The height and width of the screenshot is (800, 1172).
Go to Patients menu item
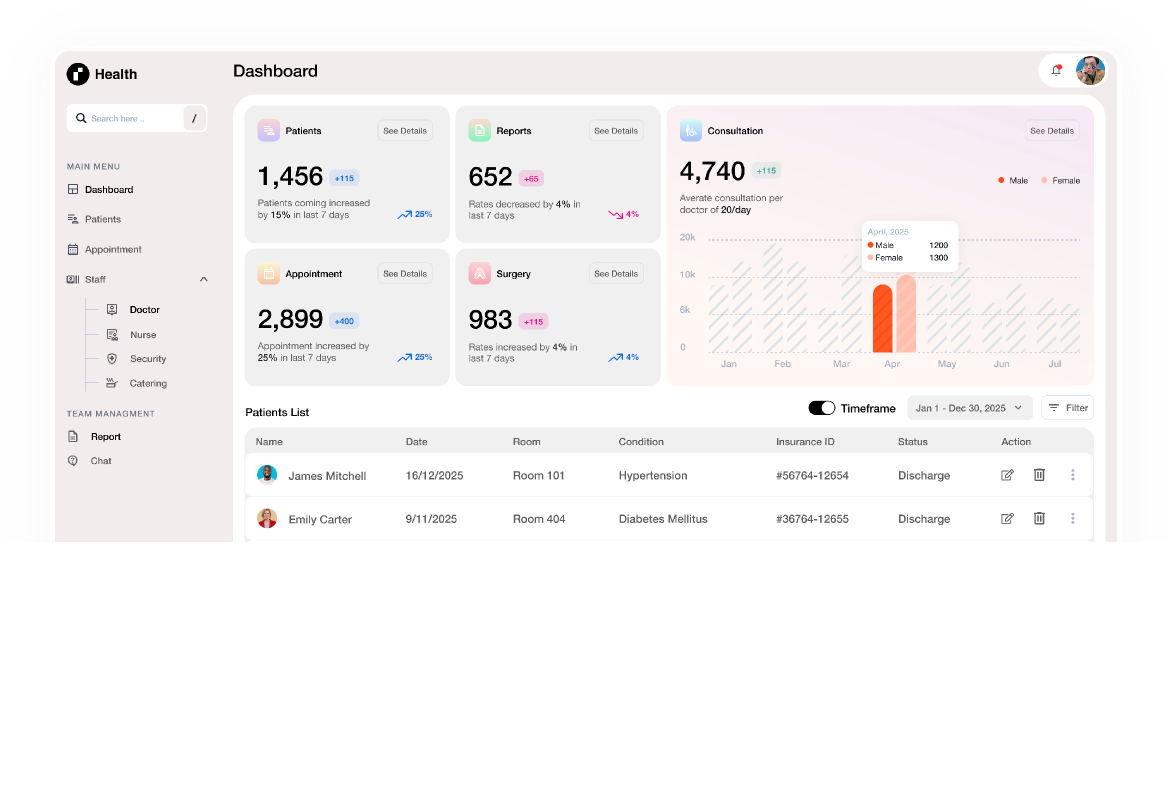coord(103,219)
